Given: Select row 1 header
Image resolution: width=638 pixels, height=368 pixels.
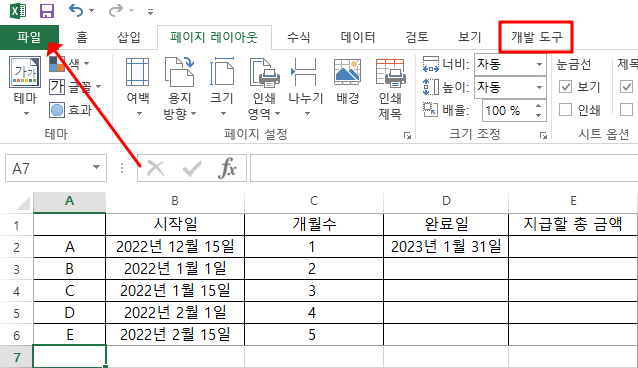Looking at the screenshot, I should 16,225.
